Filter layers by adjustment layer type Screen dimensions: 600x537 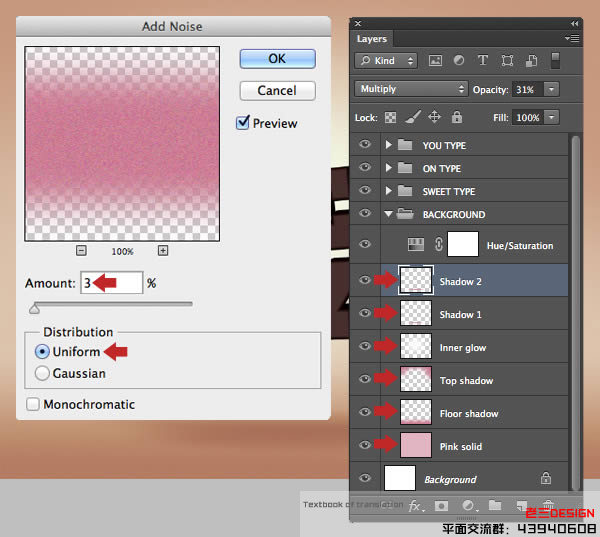(x=460, y=60)
